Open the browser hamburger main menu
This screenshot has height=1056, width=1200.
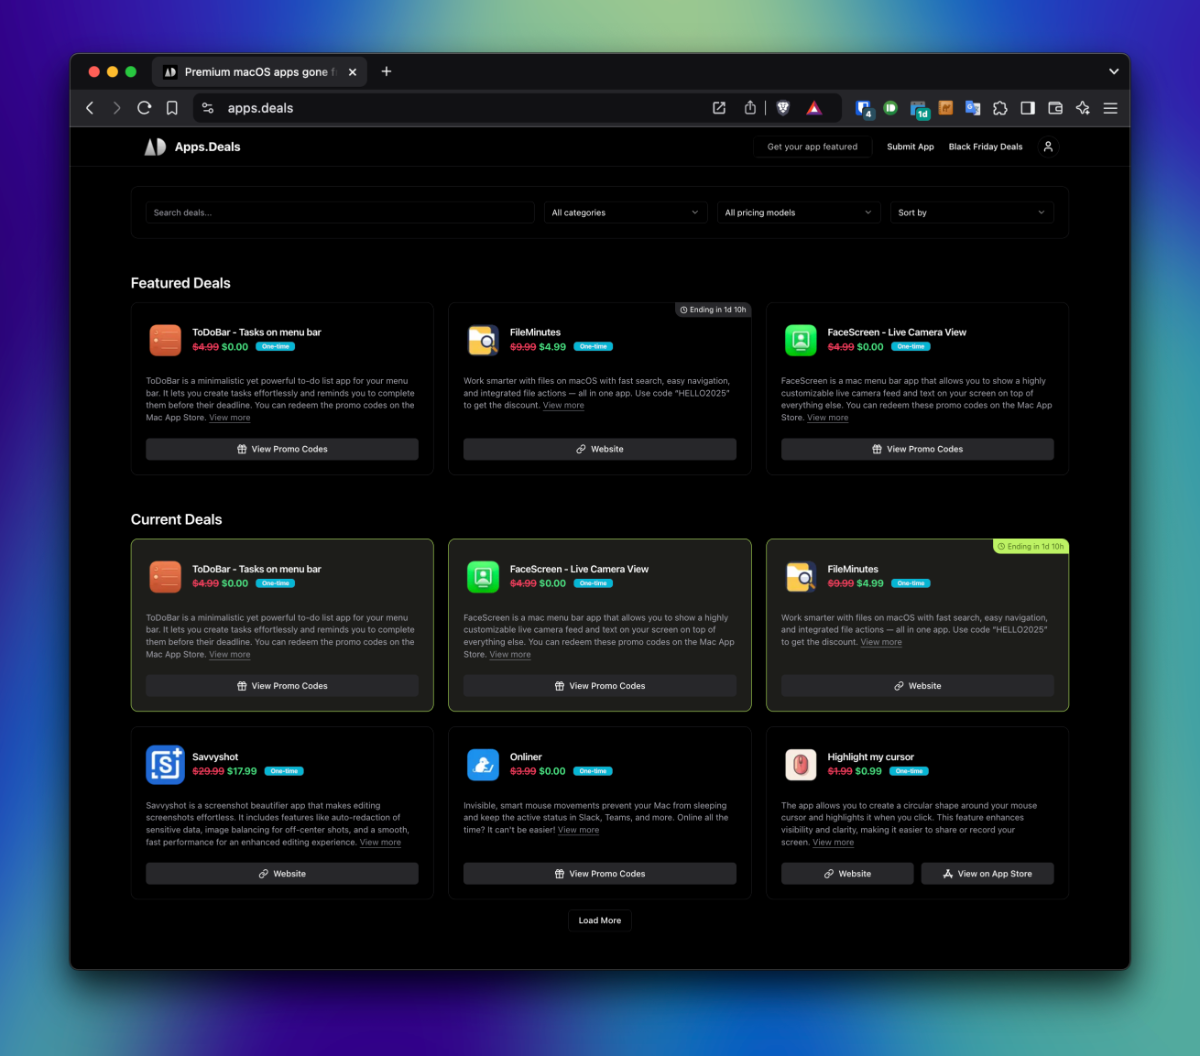(x=1110, y=108)
